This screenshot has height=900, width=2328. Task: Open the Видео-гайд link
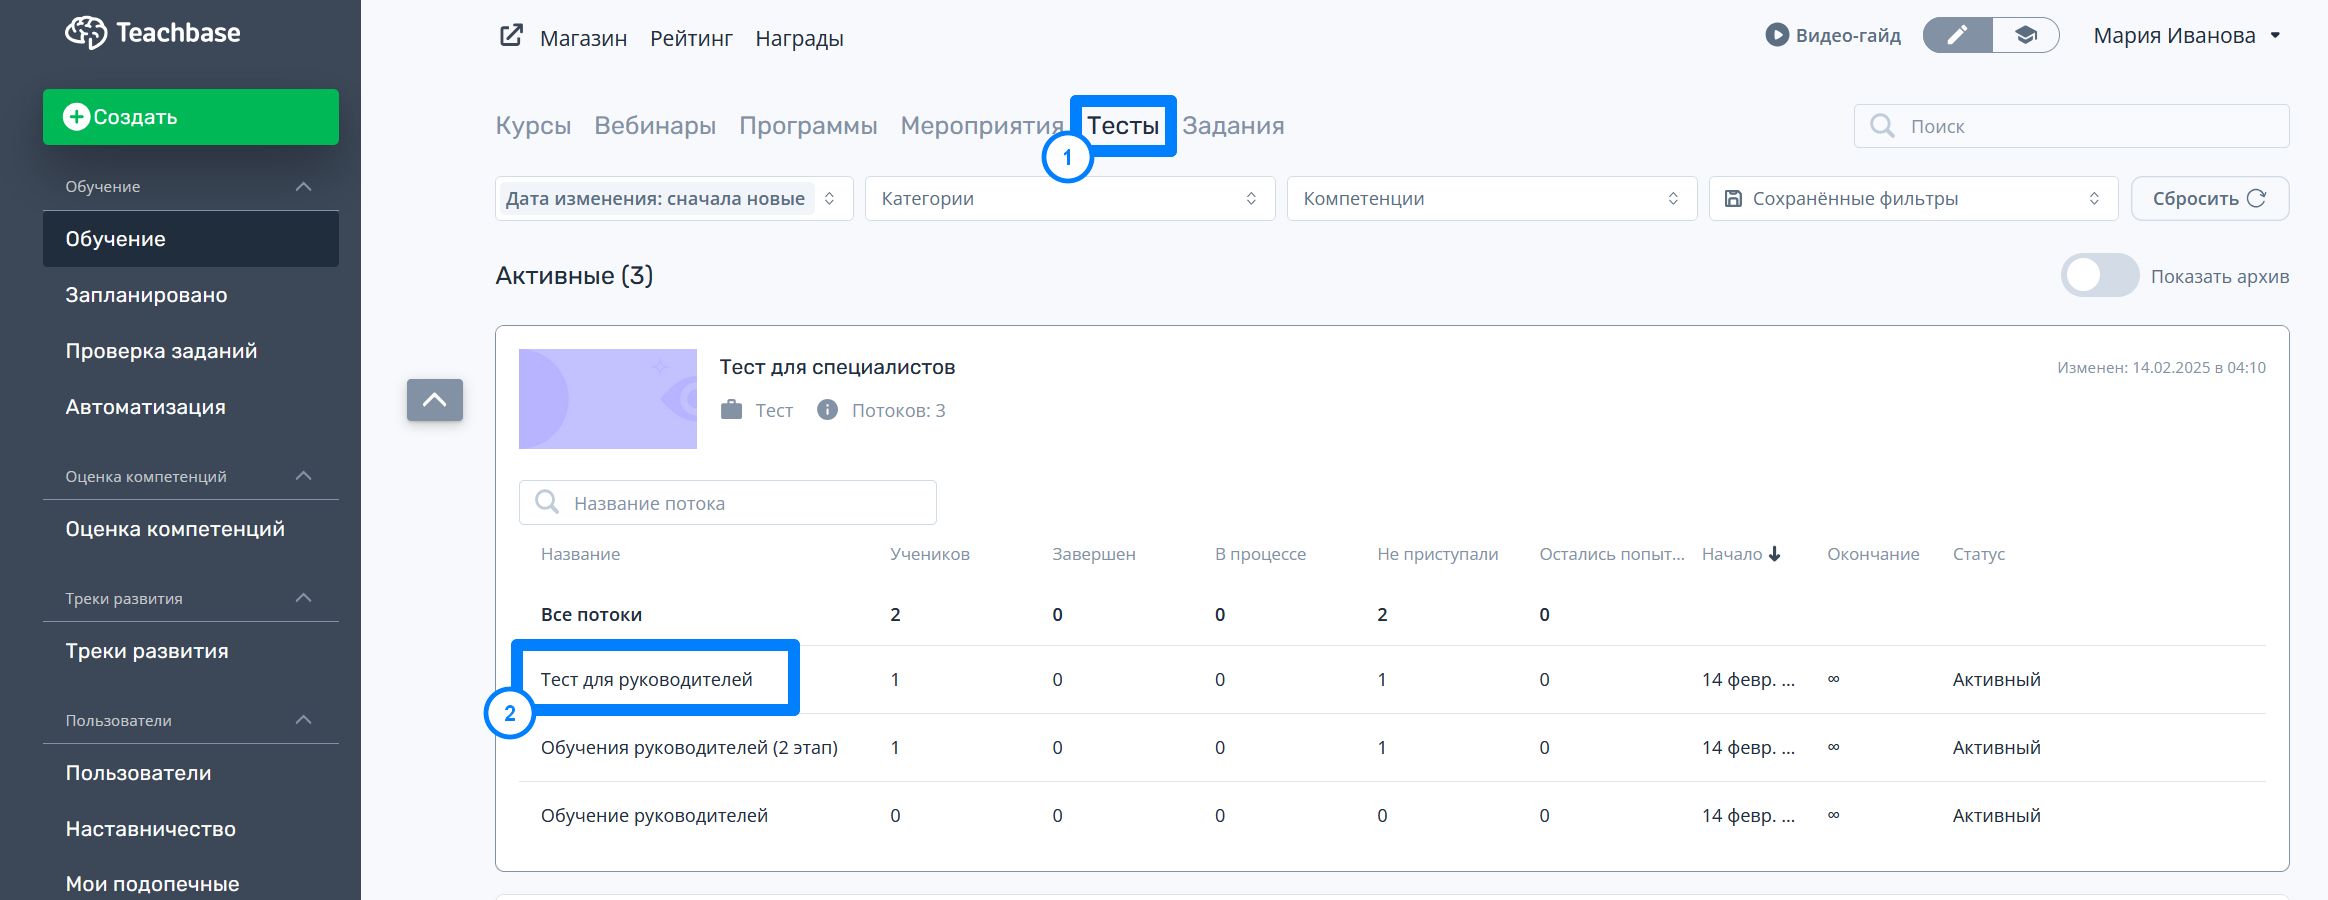(1833, 35)
